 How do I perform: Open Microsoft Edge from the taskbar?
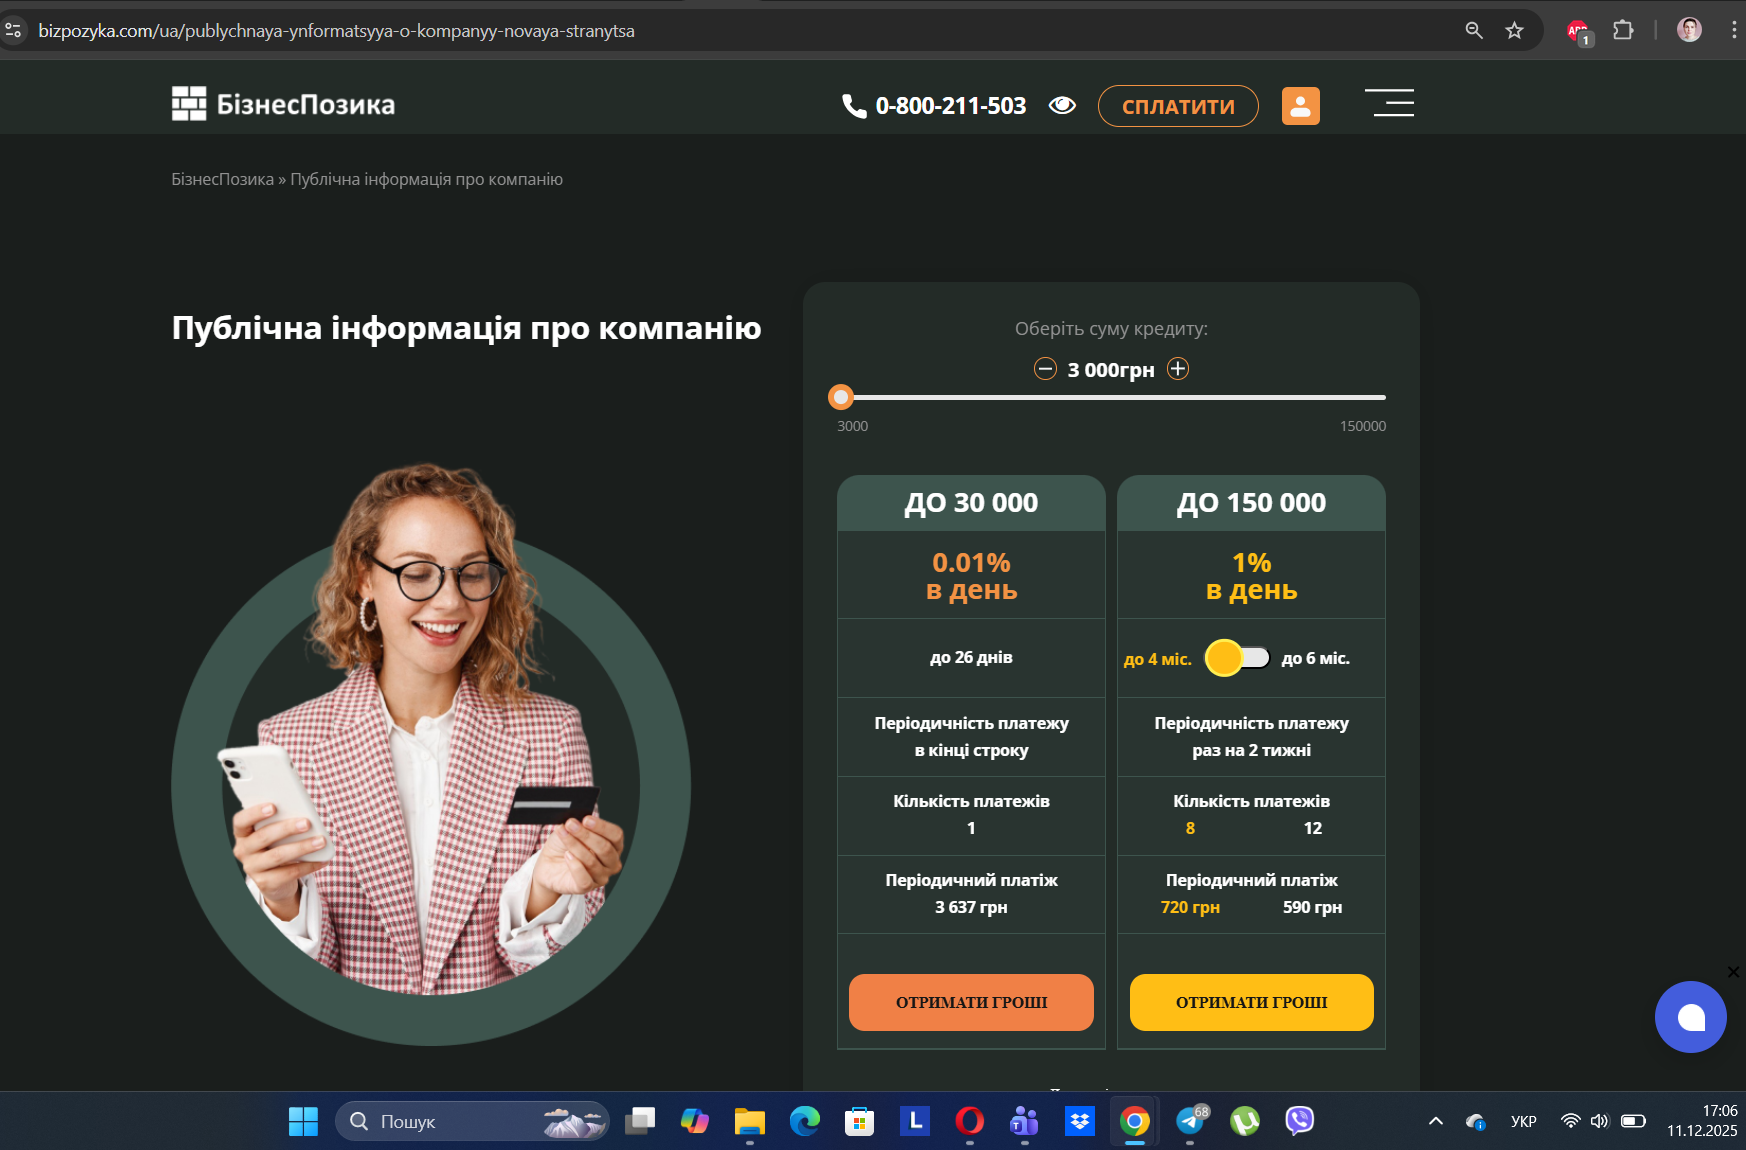pyautogui.click(x=805, y=1121)
